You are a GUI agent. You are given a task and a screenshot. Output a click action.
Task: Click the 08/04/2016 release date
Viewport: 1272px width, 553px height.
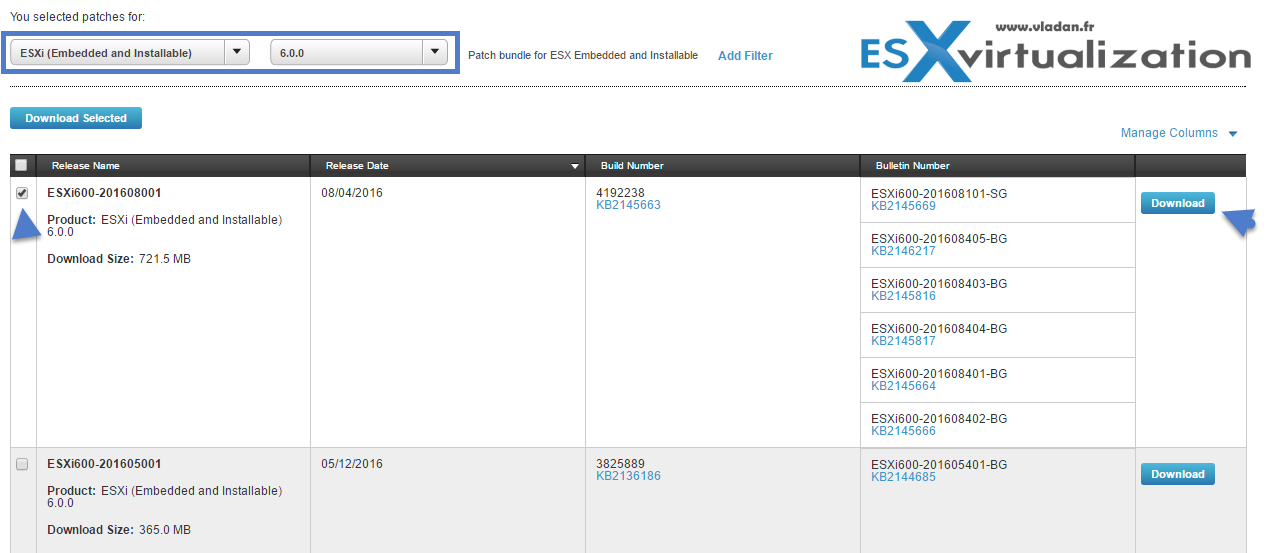[352, 193]
